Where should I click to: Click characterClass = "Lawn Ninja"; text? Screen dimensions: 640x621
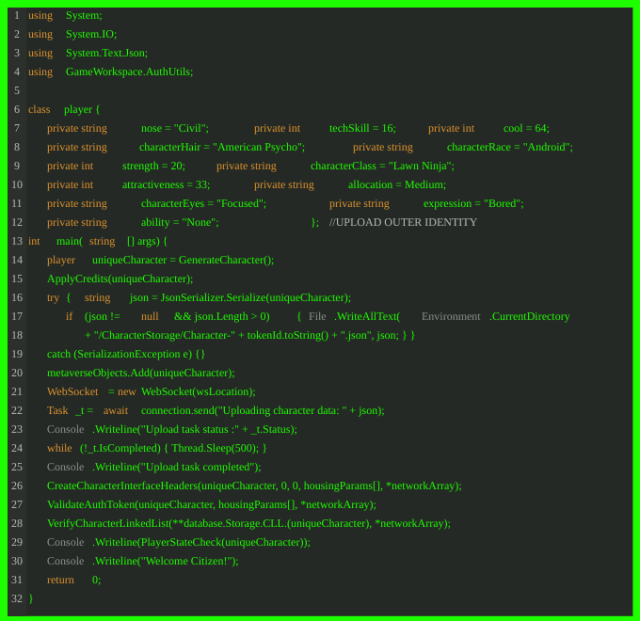coord(382,166)
